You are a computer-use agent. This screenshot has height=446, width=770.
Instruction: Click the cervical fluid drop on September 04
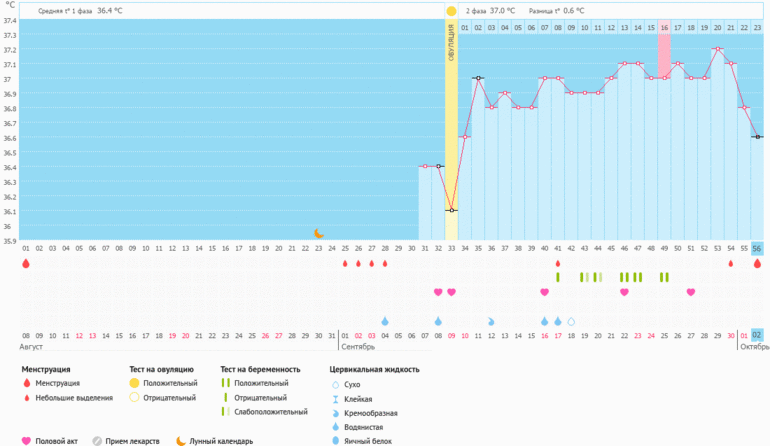tap(385, 321)
